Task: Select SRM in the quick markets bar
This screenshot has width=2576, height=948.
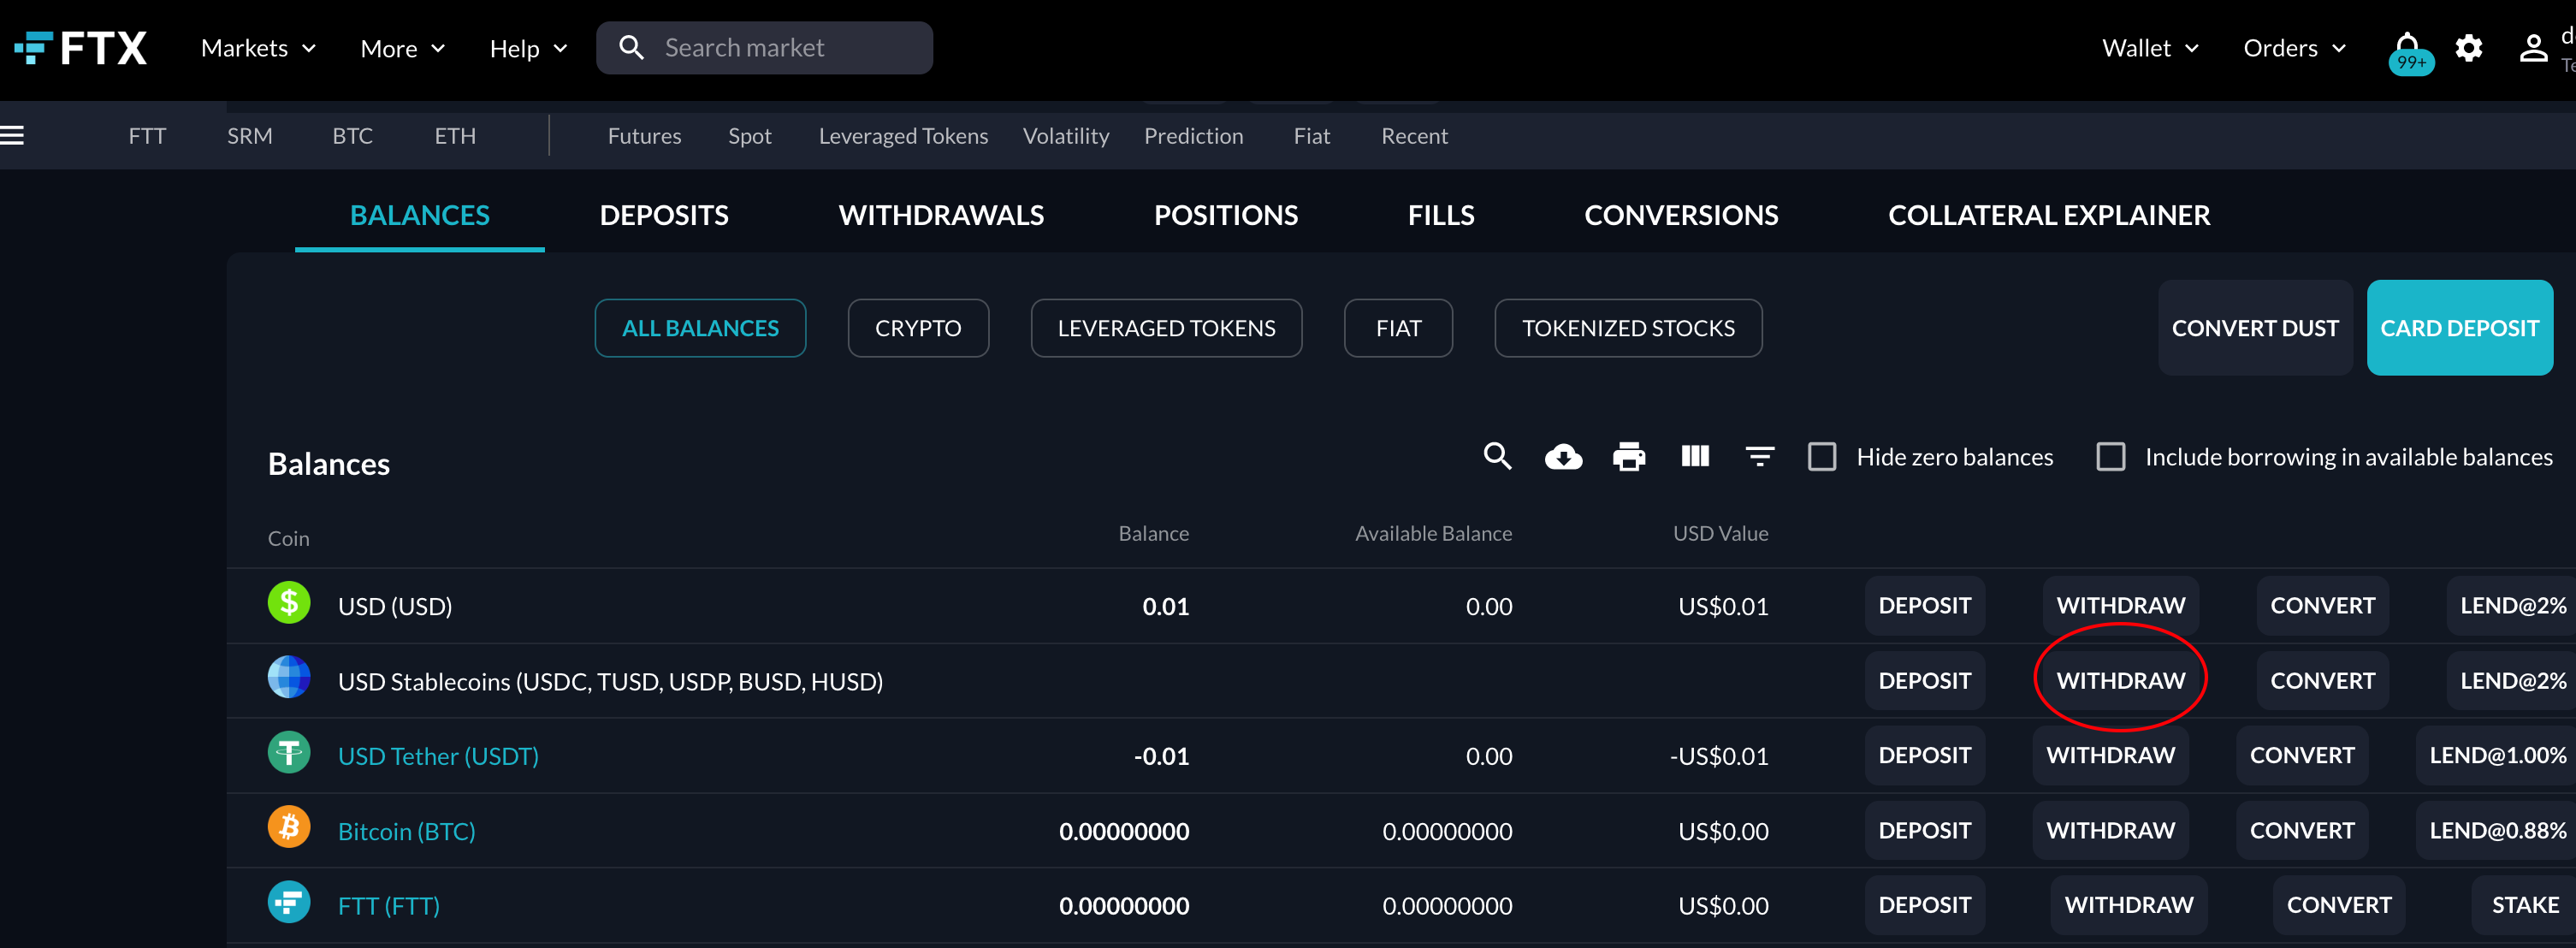Action: [x=249, y=136]
